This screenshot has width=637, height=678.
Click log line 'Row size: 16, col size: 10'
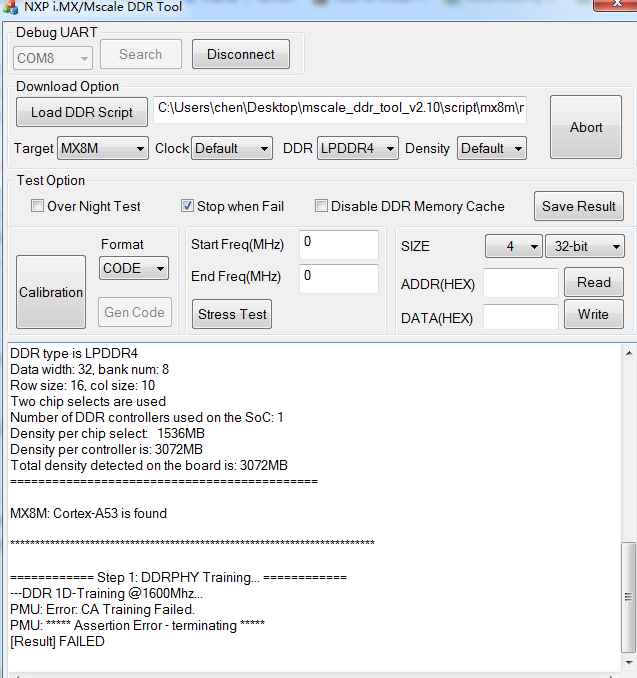(x=83, y=385)
